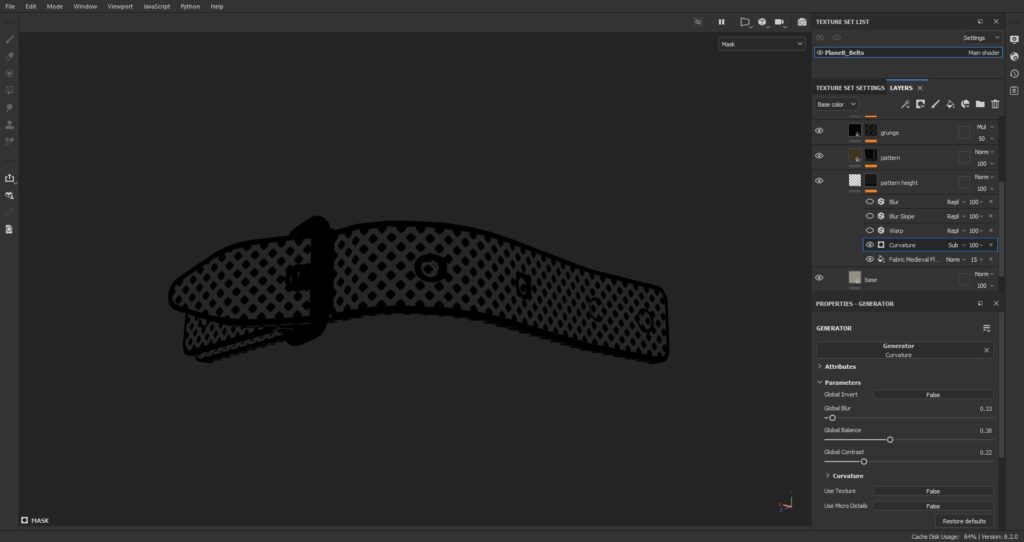1024x542 pixels.
Task: Toggle the Use Micro Details False button
Action: pos(933,506)
